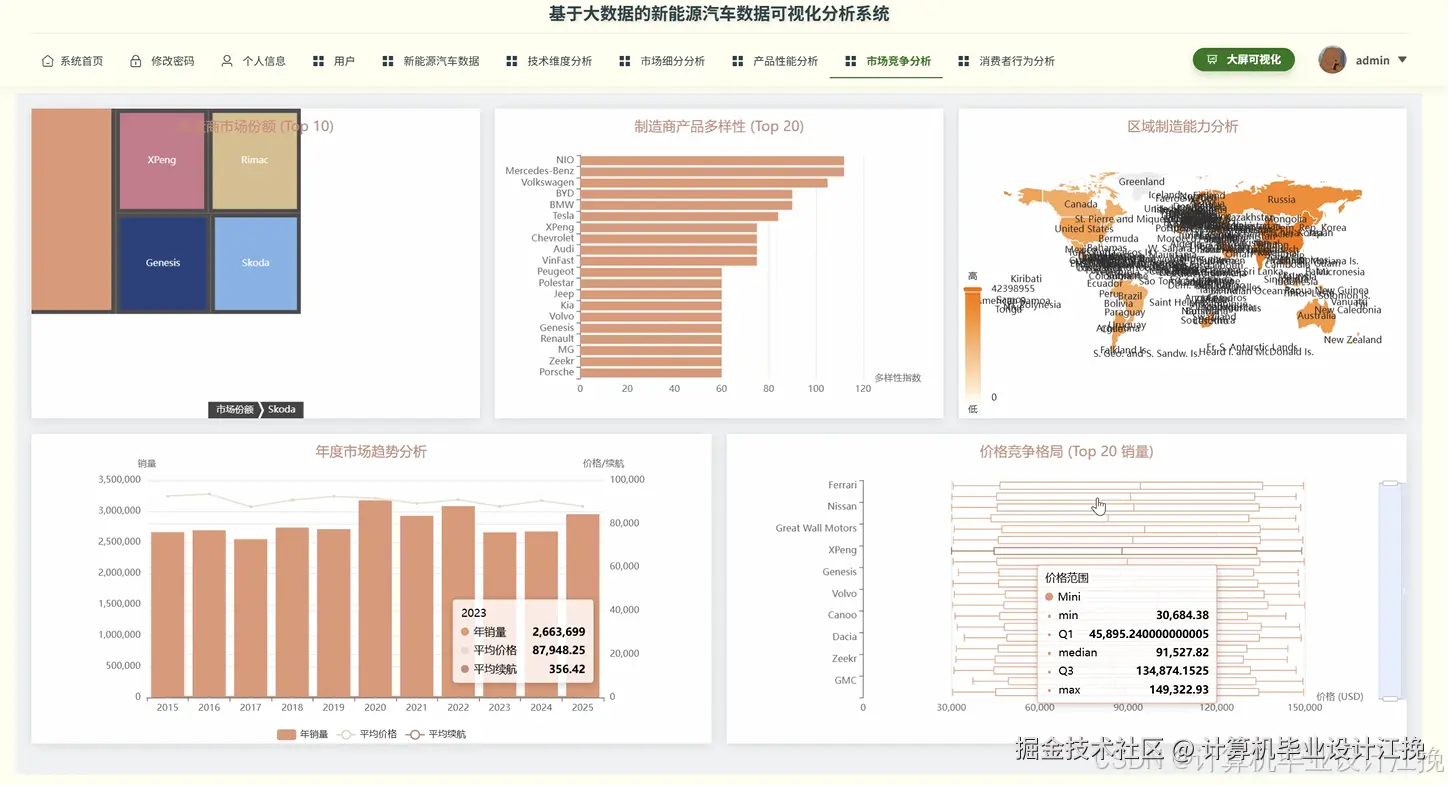This screenshot has width=1448, height=785.
Task: Click chart title 年度市场趋势分析
Action: [371, 452]
